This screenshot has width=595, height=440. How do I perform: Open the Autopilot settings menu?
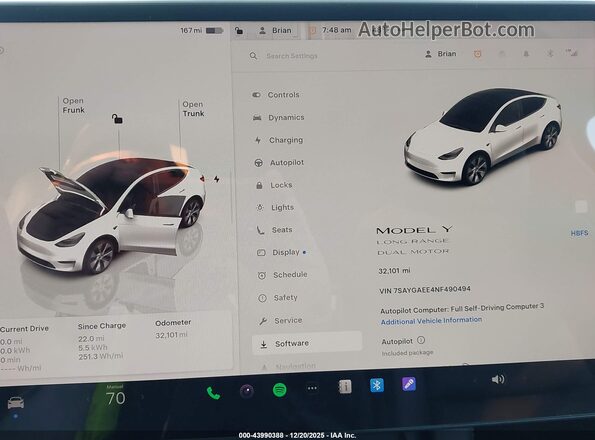point(279,163)
